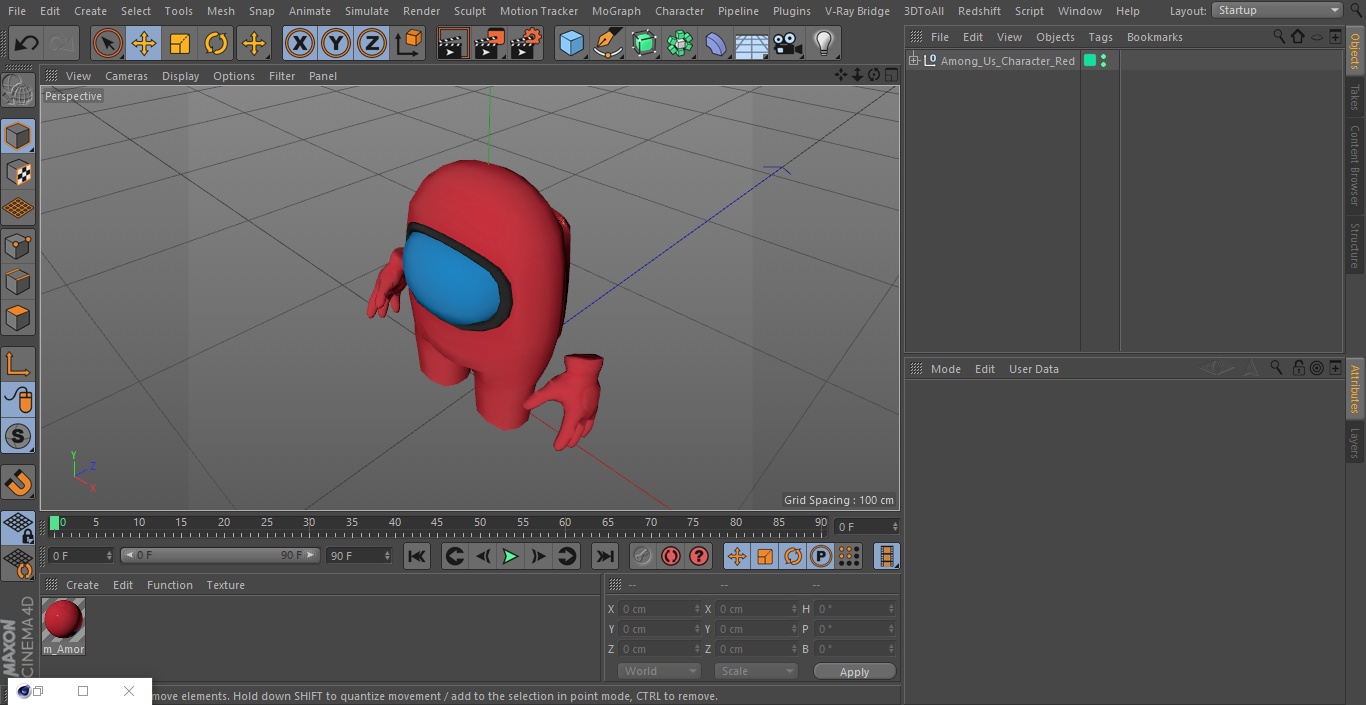Viewport: 1366px width, 705px height.
Task: Go to end of animation
Action: (604, 556)
